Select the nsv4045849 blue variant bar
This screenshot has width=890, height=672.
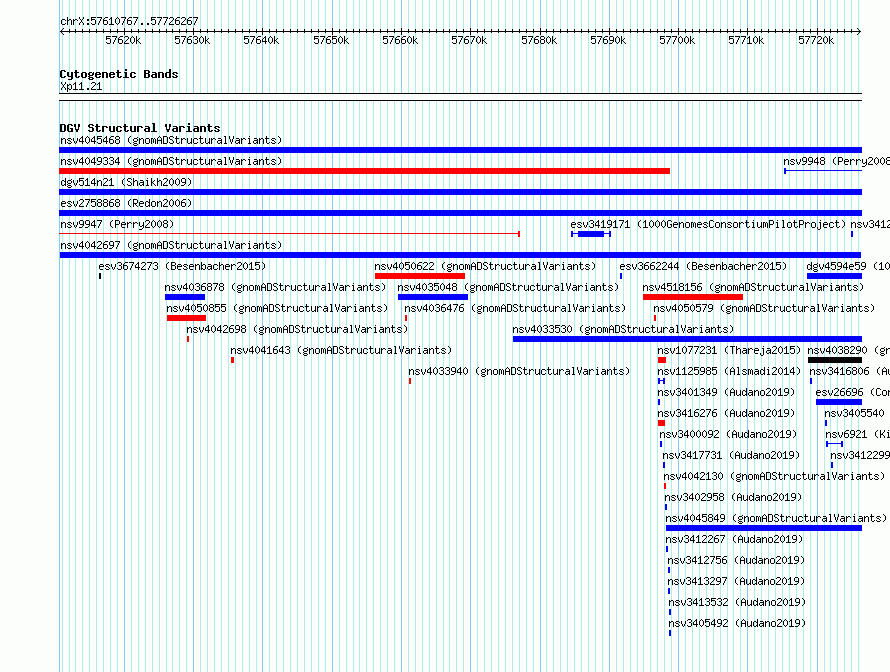(x=764, y=528)
